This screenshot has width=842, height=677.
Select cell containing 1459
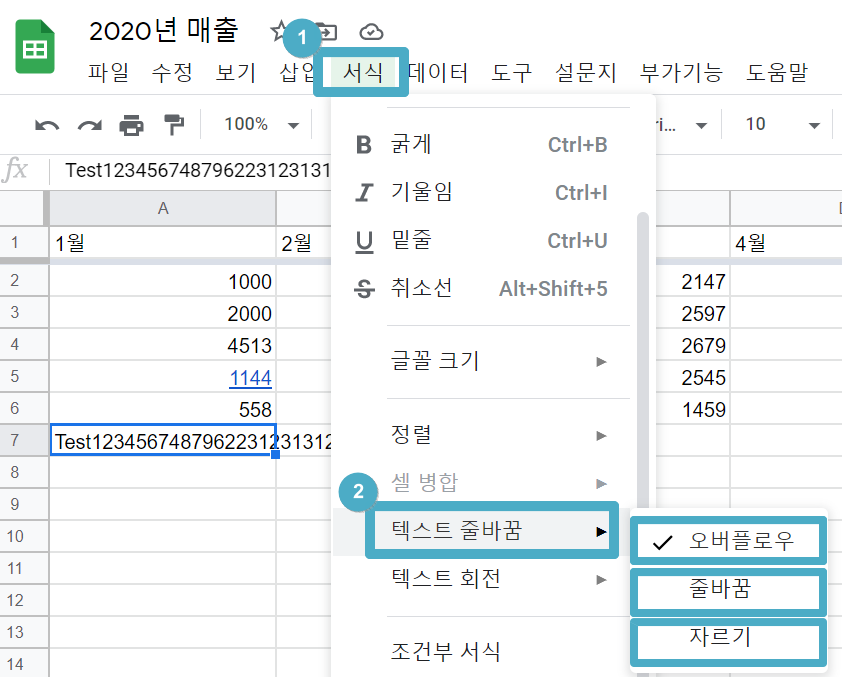click(692, 409)
